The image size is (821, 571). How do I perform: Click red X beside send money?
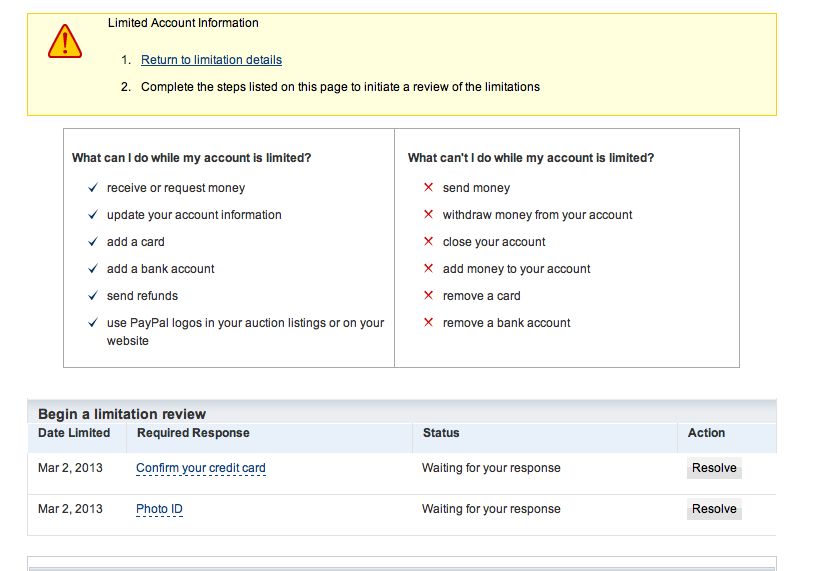click(x=429, y=188)
